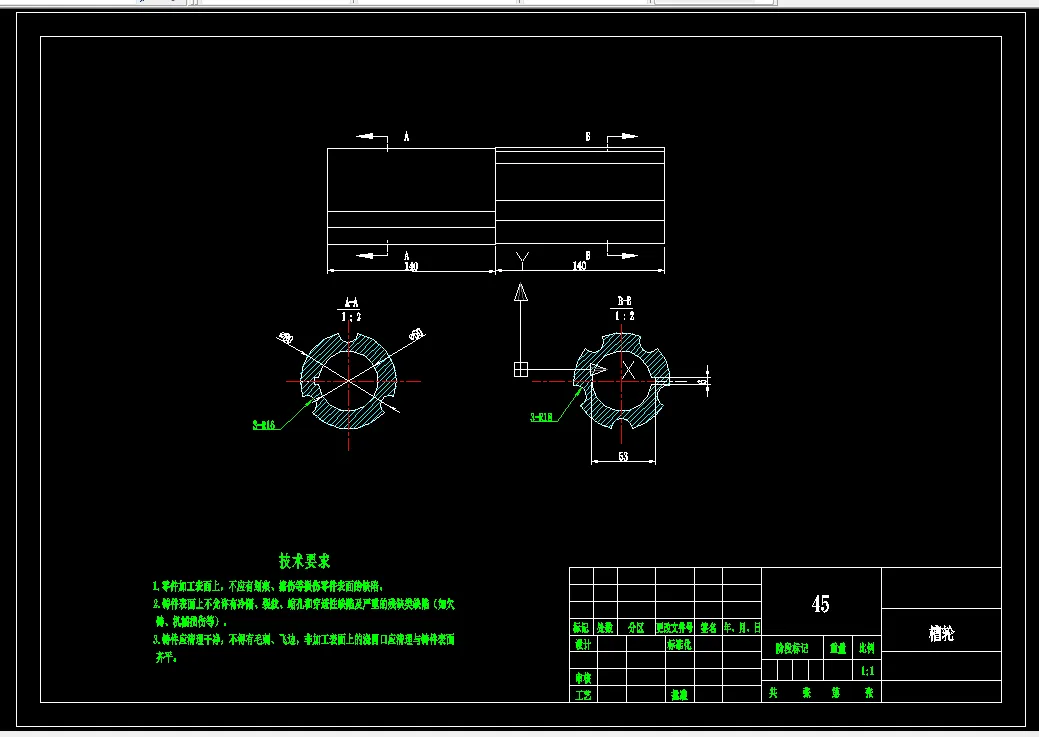Select the 工艺 label in title block
The image size is (1039, 737).
click(x=582, y=695)
